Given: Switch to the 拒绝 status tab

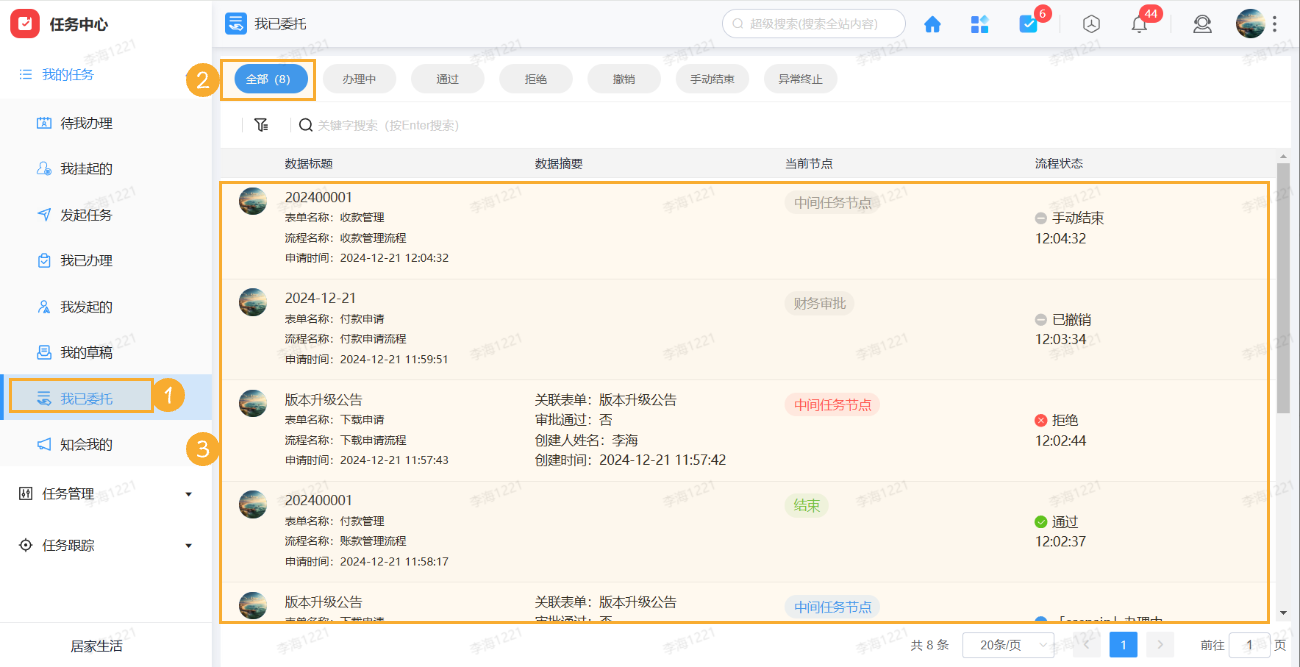Looking at the screenshot, I should (x=536, y=78).
